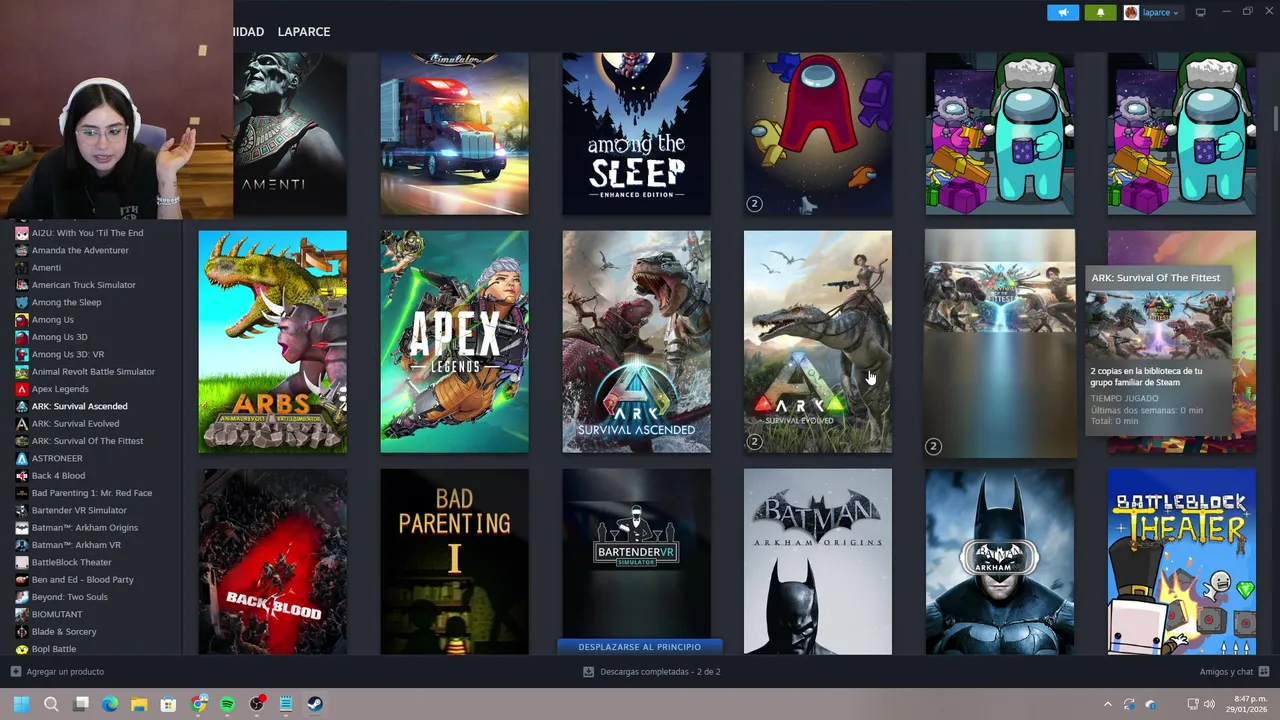Select AI2U: With You 'Til The End in list
Screen dimensions: 1280x720
point(87,233)
